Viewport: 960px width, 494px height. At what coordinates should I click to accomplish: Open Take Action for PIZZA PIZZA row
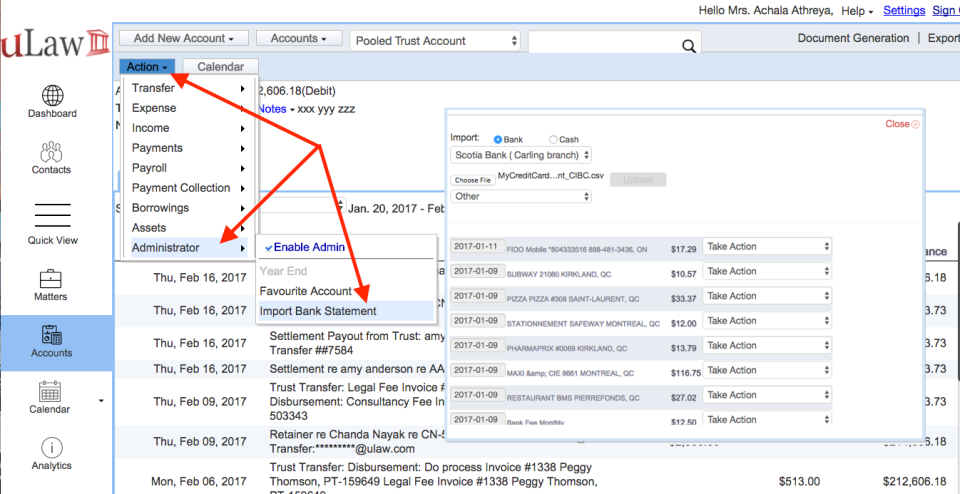tap(767, 296)
